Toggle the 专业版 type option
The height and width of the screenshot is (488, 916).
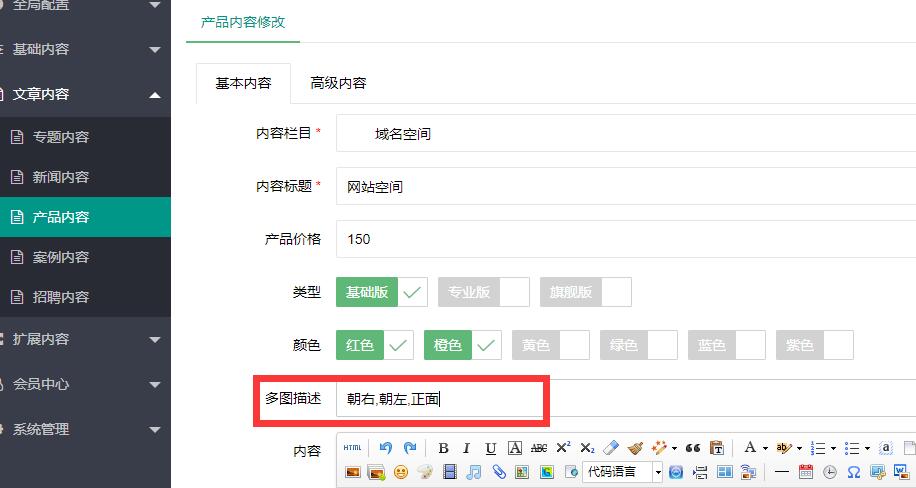coord(484,292)
